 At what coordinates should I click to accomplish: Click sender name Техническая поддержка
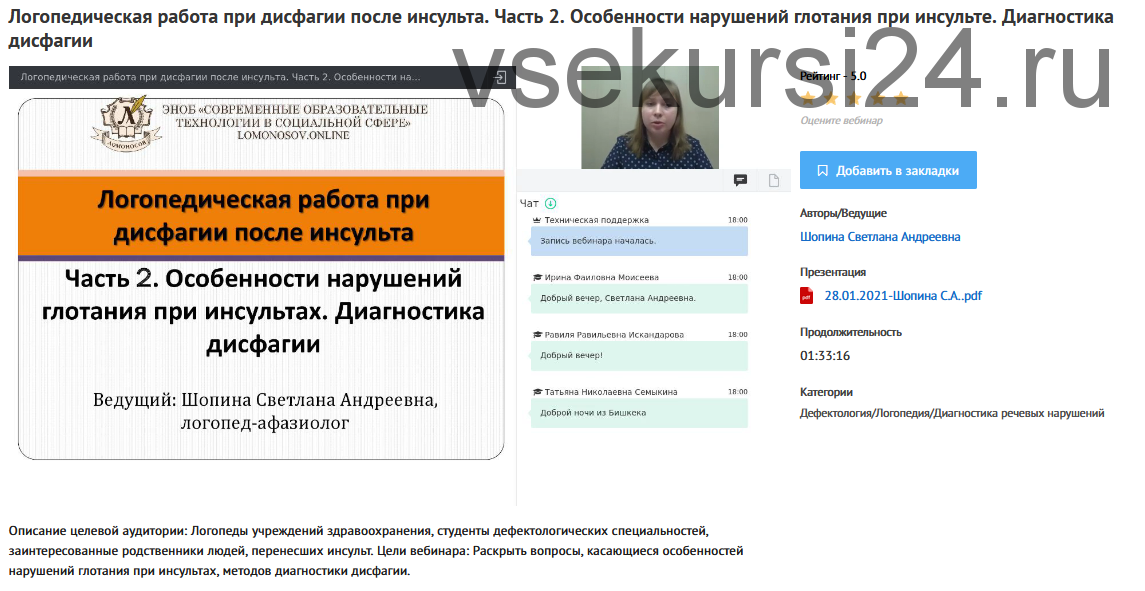click(597, 220)
